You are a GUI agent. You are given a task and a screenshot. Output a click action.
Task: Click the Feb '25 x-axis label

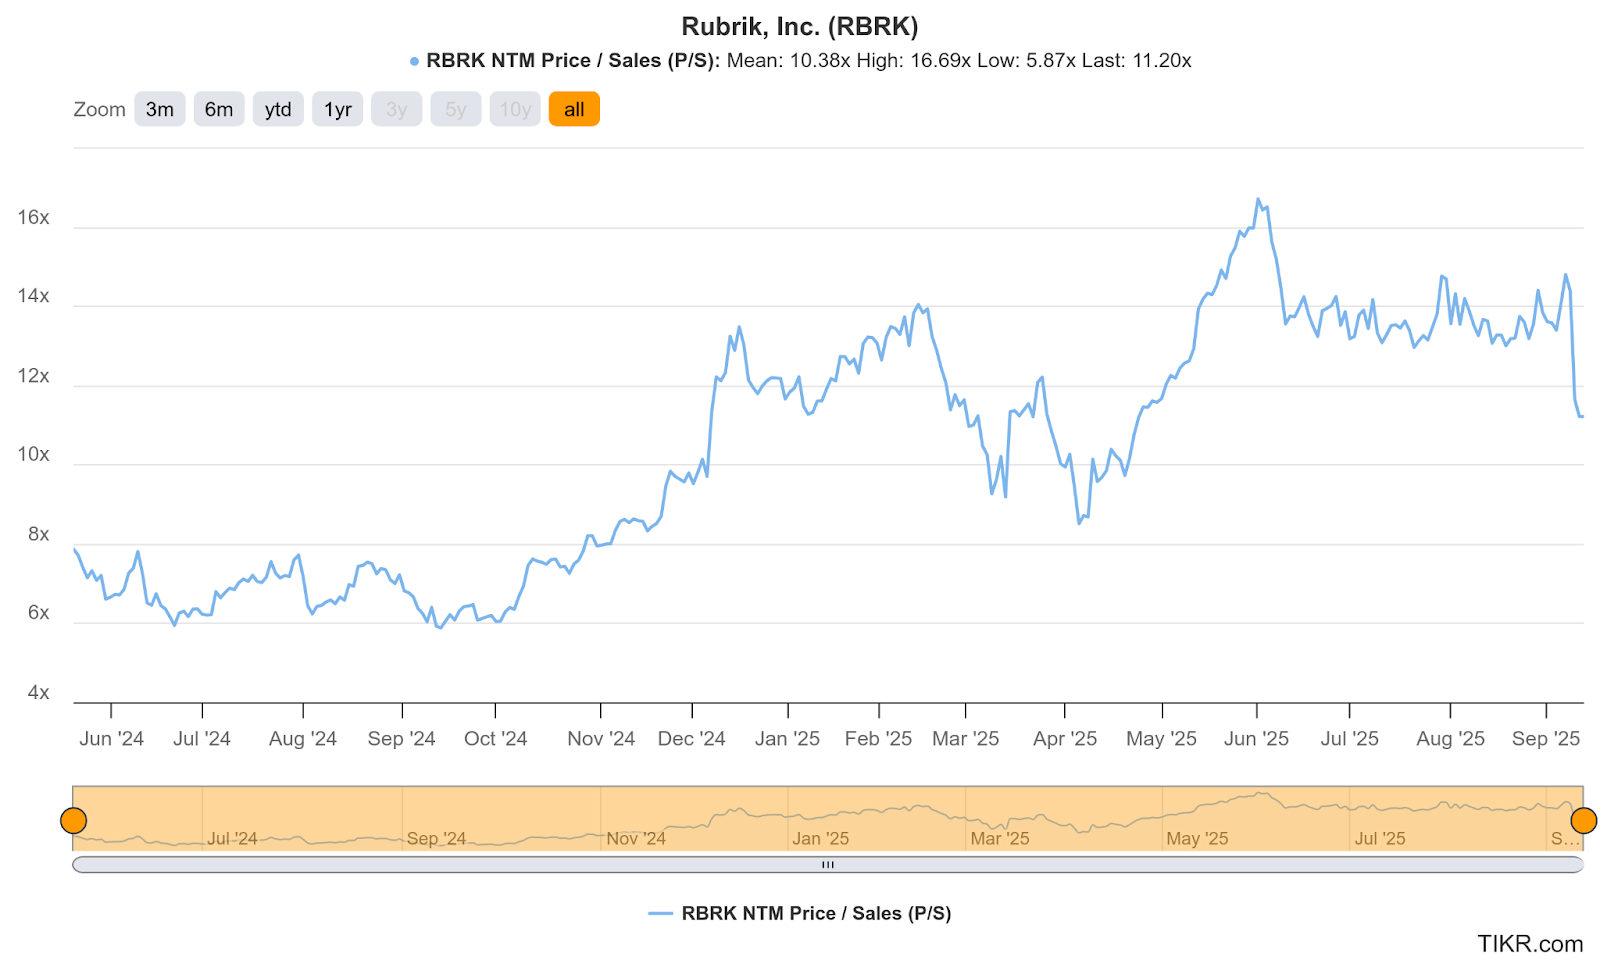[x=879, y=738]
